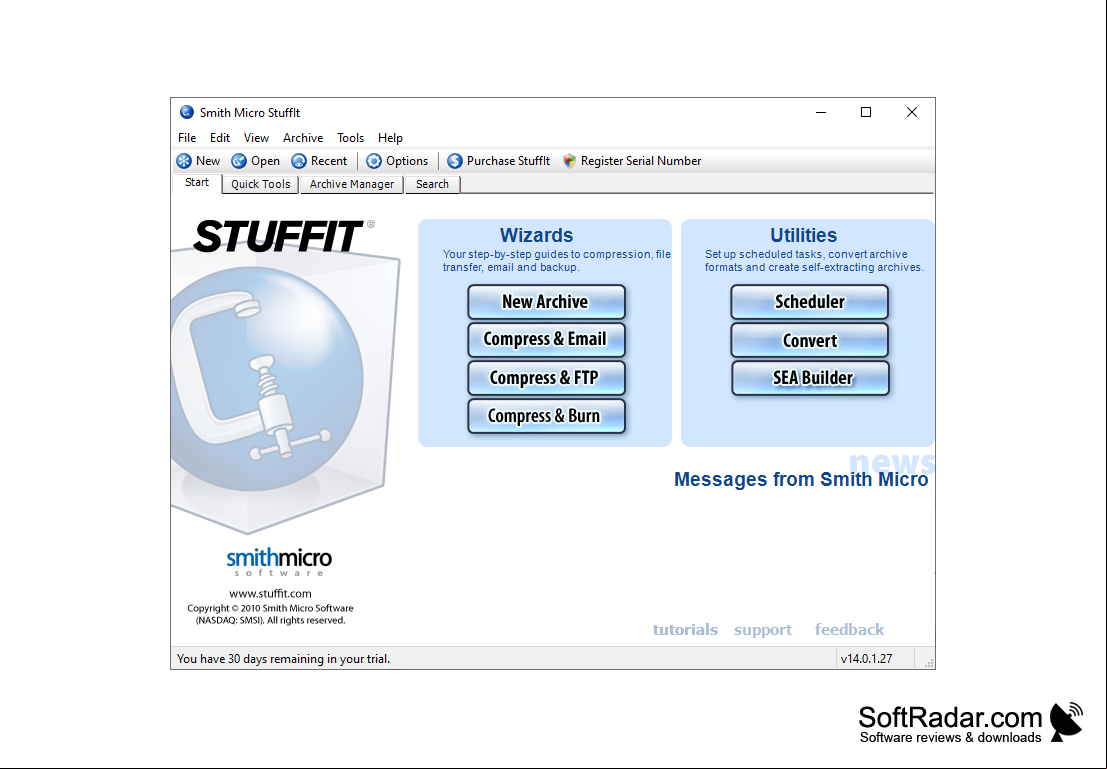This screenshot has width=1107, height=769.
Task: Open the SEA Builder utility
Action: (x=810, y=378)
